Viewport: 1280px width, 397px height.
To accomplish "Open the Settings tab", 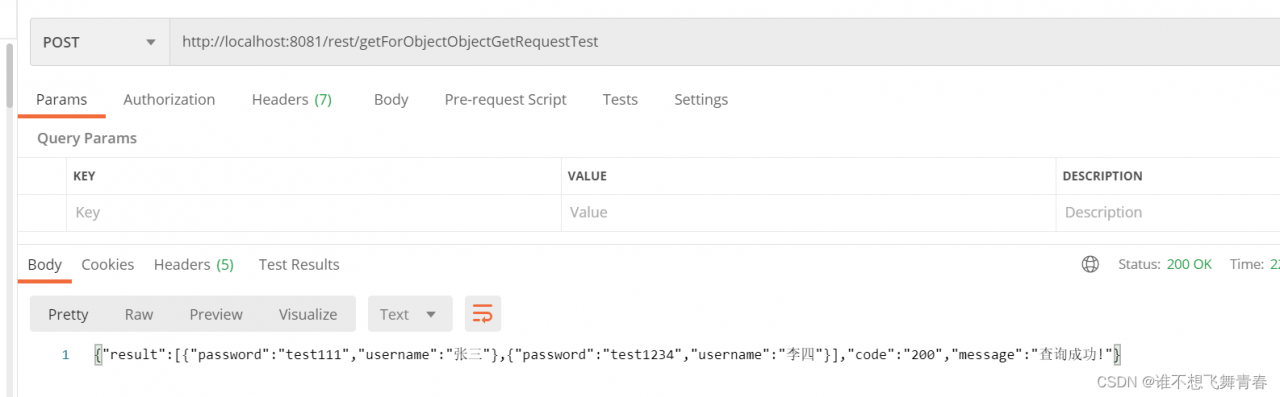I will tap(701, 99).
